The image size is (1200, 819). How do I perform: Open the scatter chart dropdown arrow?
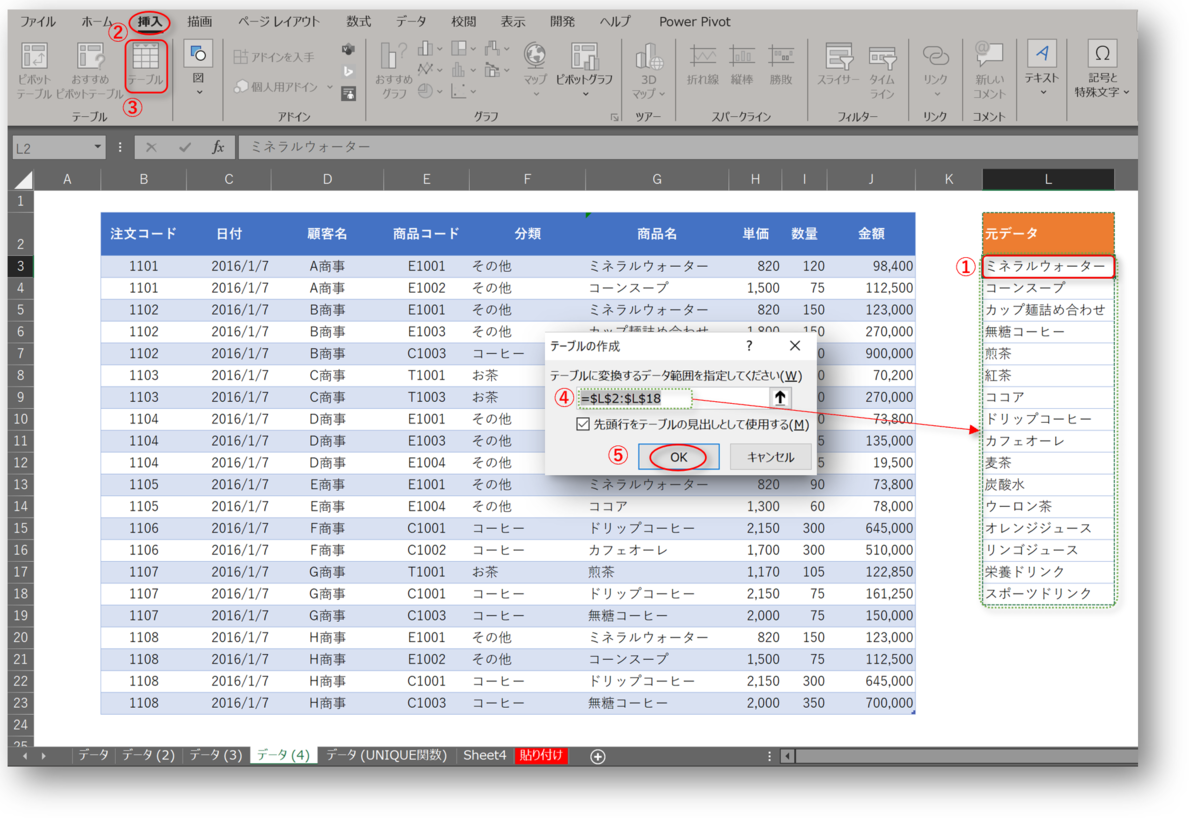coord(473,92)
